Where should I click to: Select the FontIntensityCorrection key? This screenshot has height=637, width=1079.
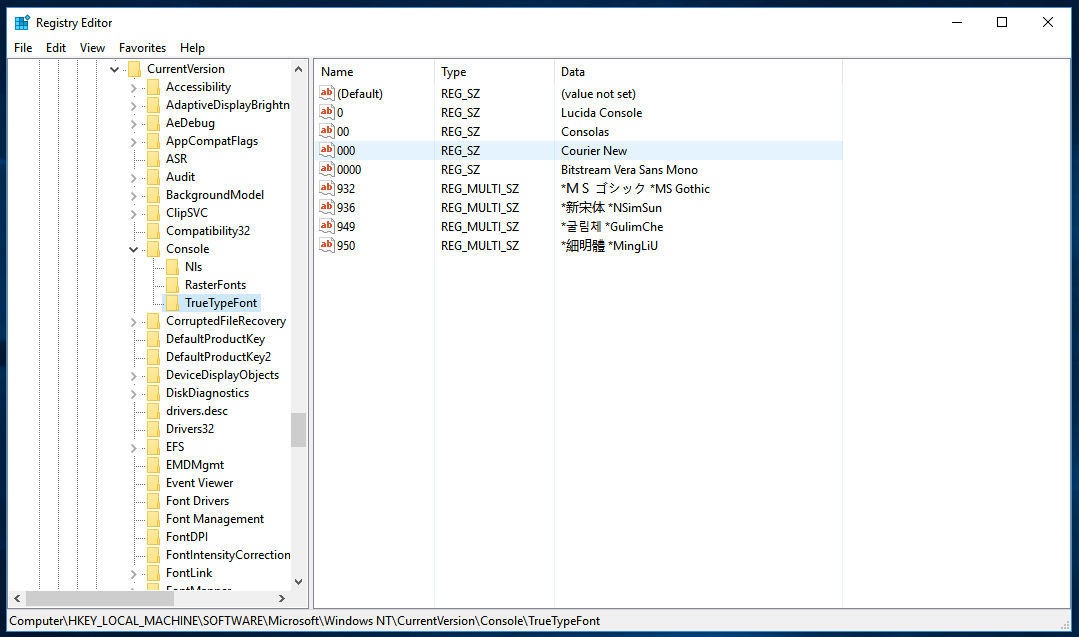[x=228, y=554]
